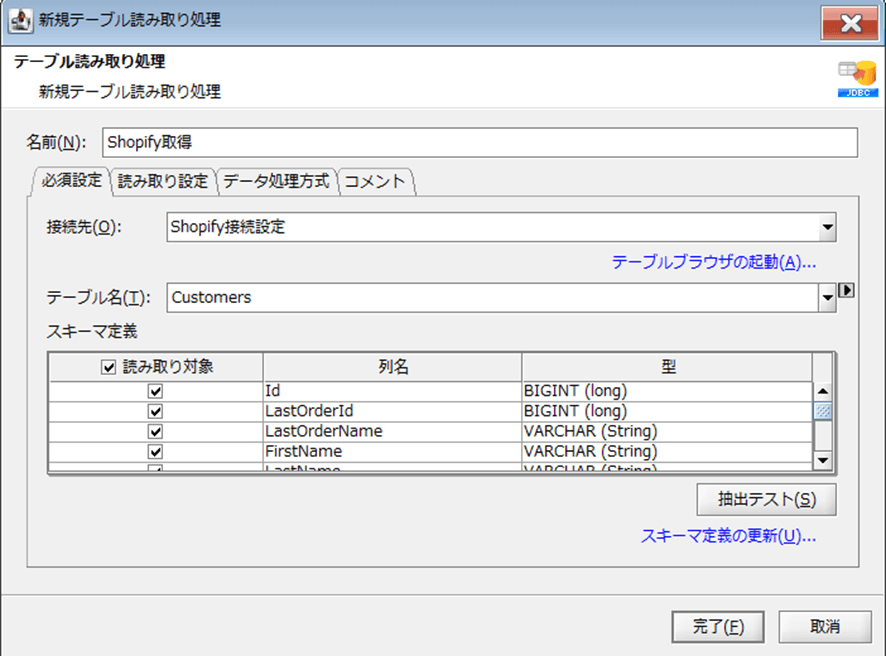Uncheck the LastOrderId row checkbox
Viewport: 886px width, 656px height.
tap(155, 411)
